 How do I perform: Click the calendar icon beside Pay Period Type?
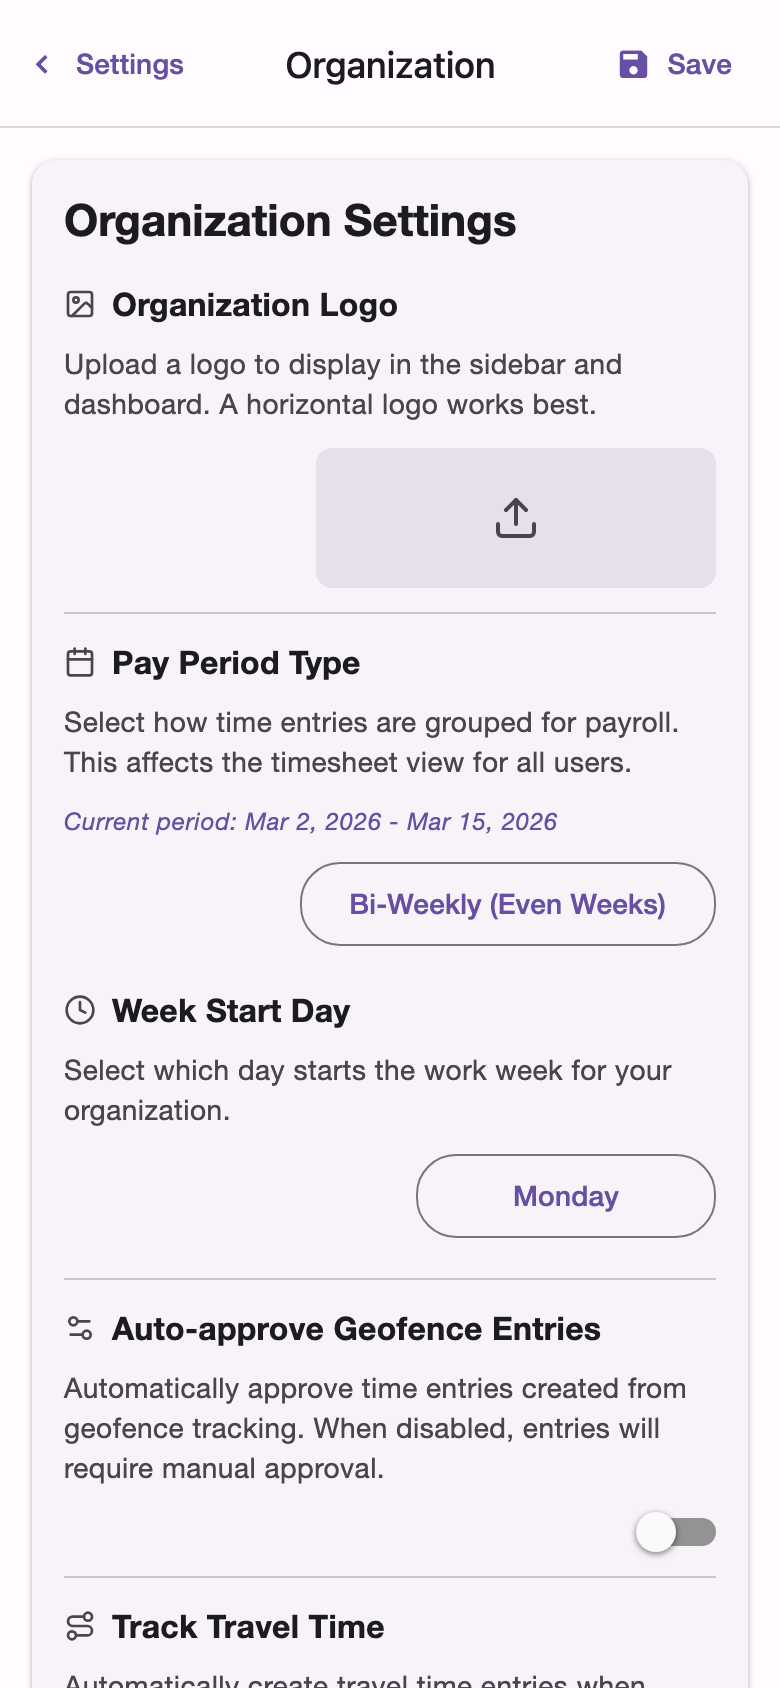[79, 663]
